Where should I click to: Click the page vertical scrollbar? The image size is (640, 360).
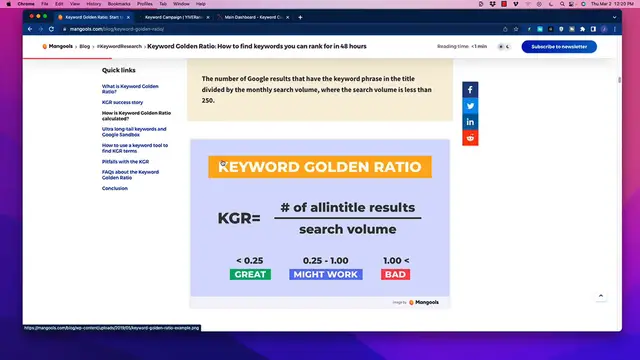point(619,80)
